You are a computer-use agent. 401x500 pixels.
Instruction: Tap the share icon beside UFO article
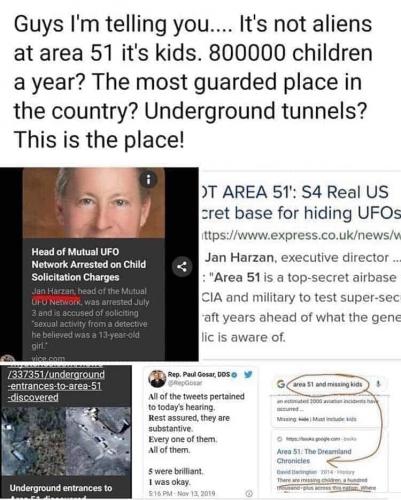[x=182, y=267]
